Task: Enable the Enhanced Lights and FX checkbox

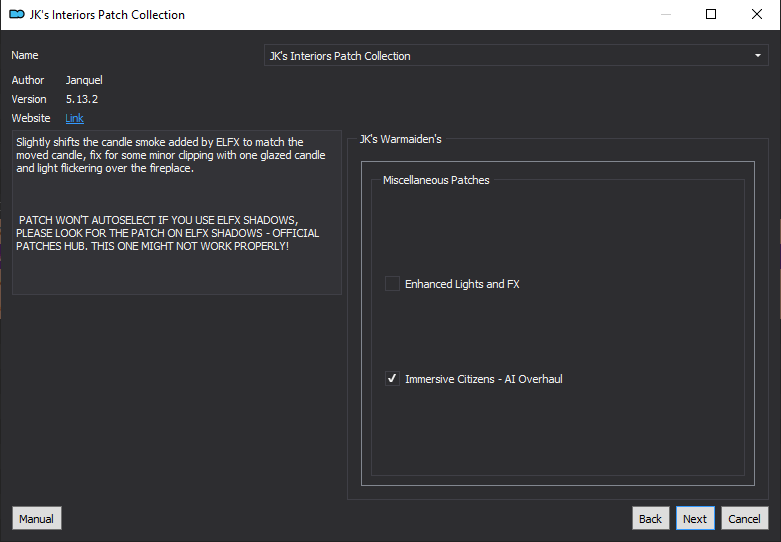Action: (392, 284)
